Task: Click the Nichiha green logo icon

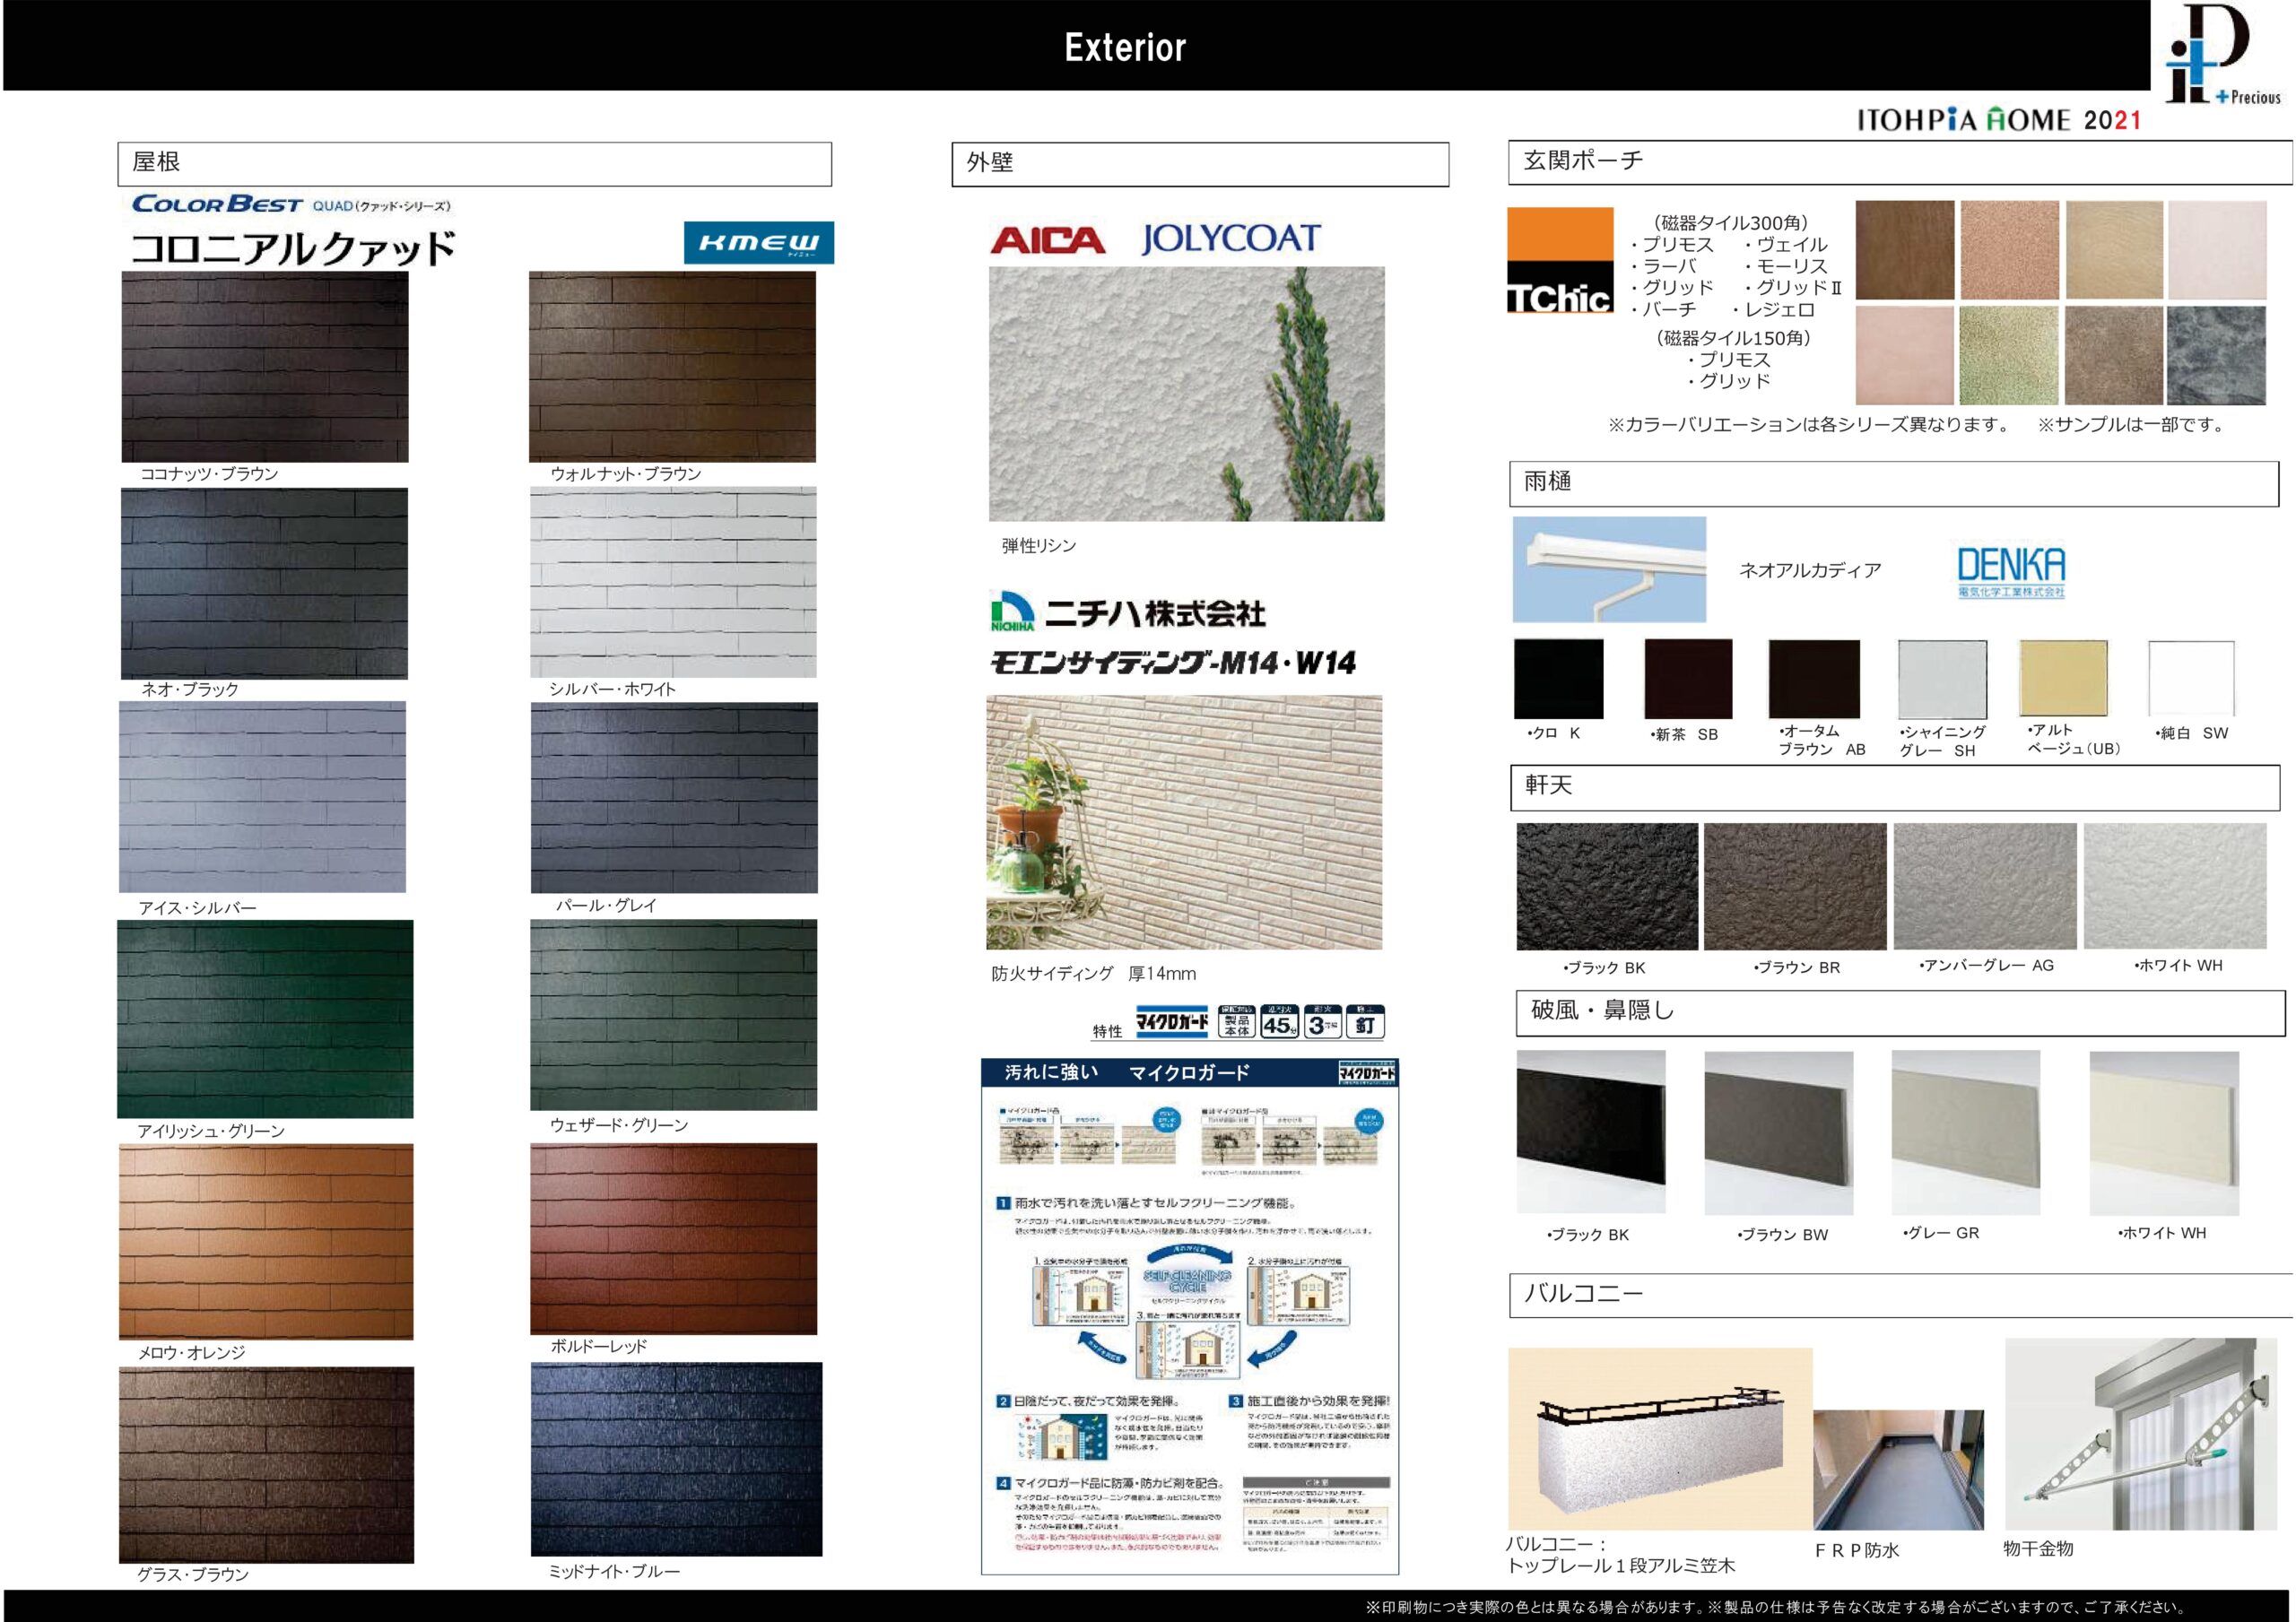Action: [x=1011, y=611]
